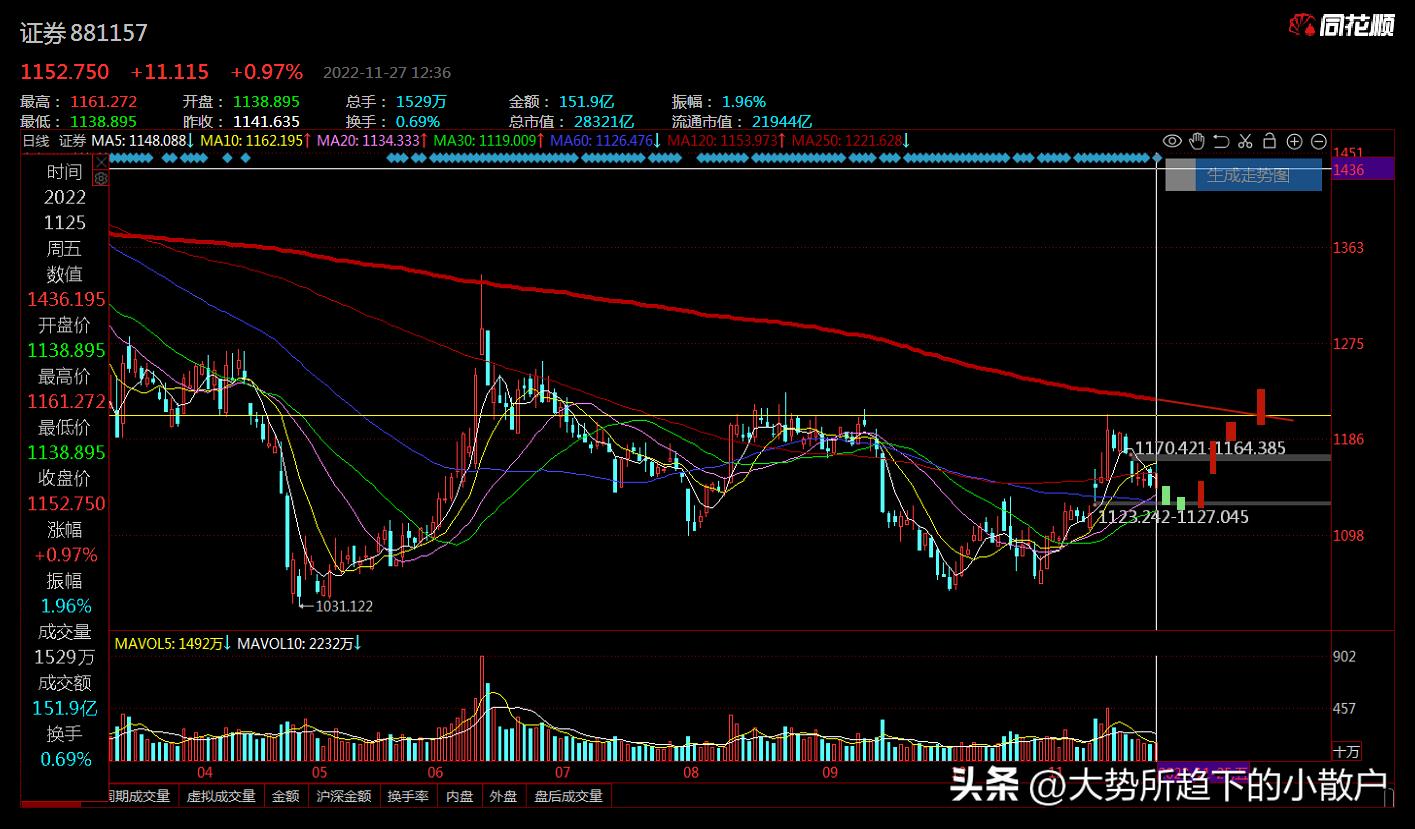Zoom in with the plus icon
Screen dimensions: 1415x829
[x=1294, y=141]
